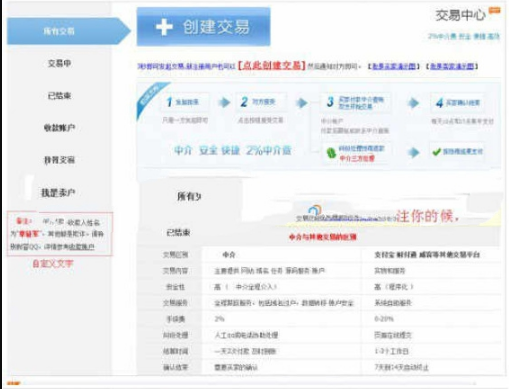Click the red 自定义文字 label
This screenshot has height=389, width=509.
click(53, 264)
